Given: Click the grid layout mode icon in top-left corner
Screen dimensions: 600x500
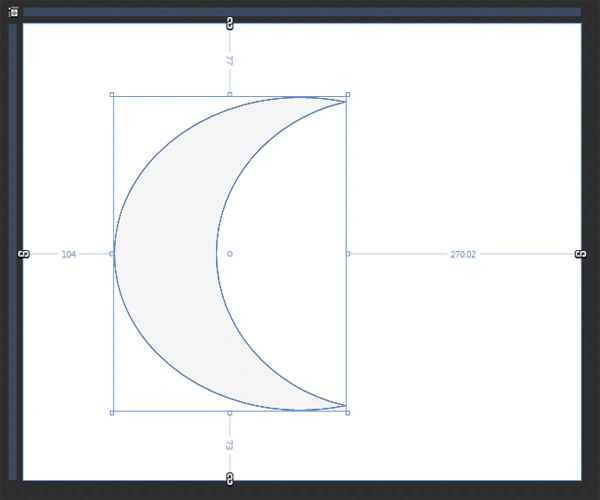Looking at the screenshot, I should [13, 12].
